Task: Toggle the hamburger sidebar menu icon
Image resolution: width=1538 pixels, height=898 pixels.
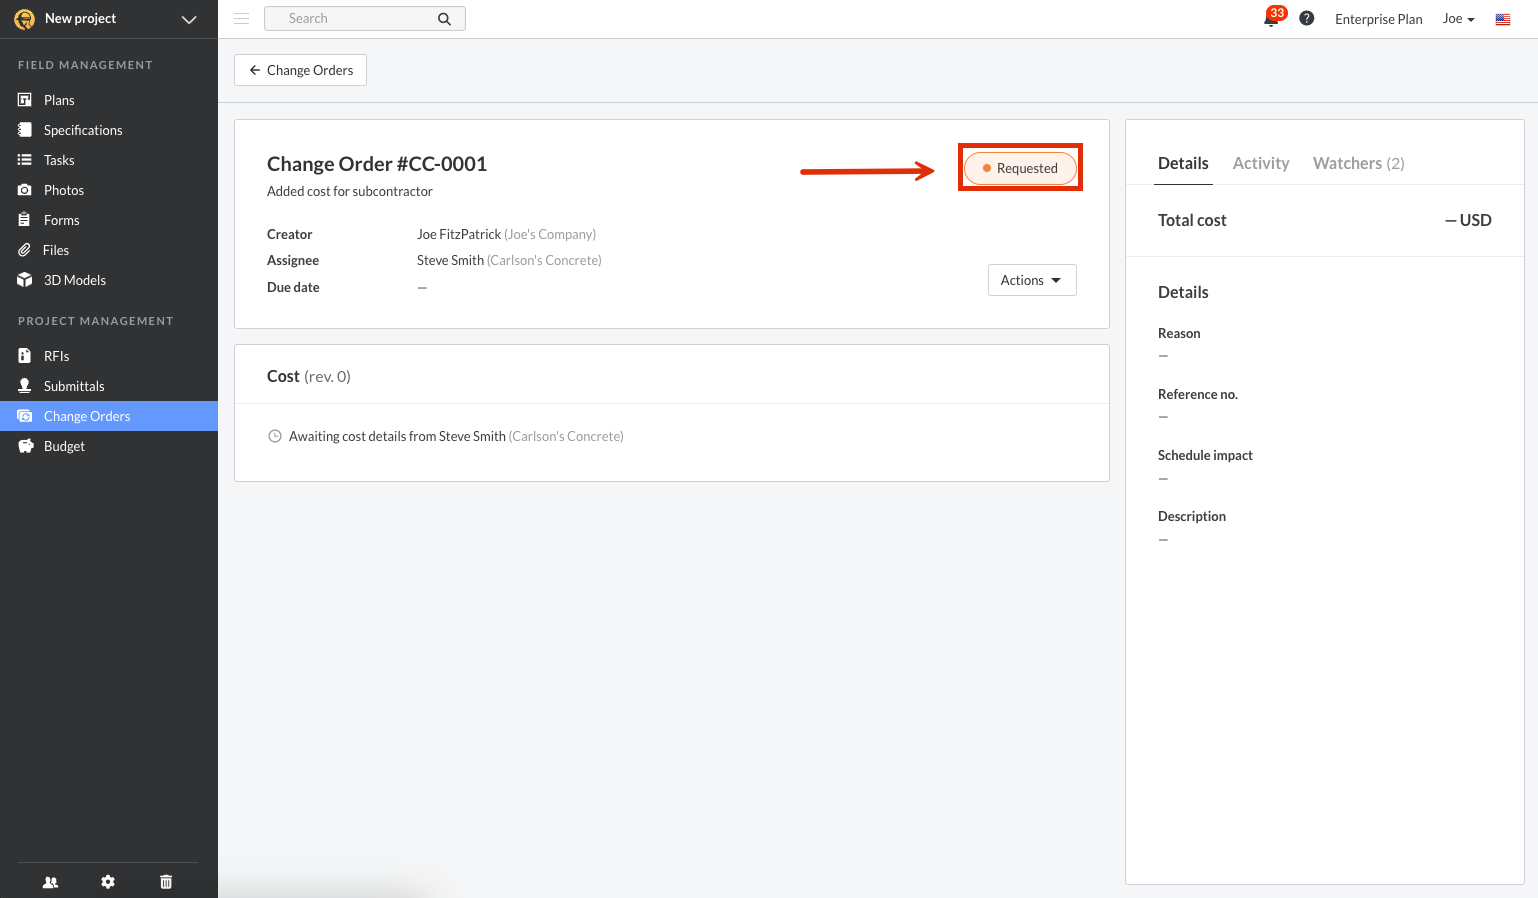Action: click(241, 19)
